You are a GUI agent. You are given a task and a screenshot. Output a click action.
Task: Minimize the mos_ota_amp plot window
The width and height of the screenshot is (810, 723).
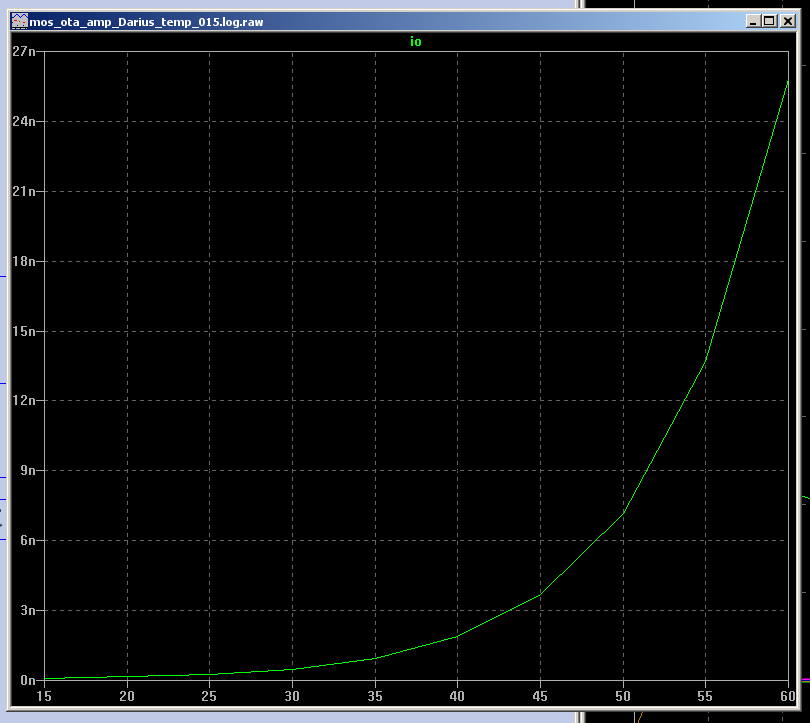(x=753, y=21)
